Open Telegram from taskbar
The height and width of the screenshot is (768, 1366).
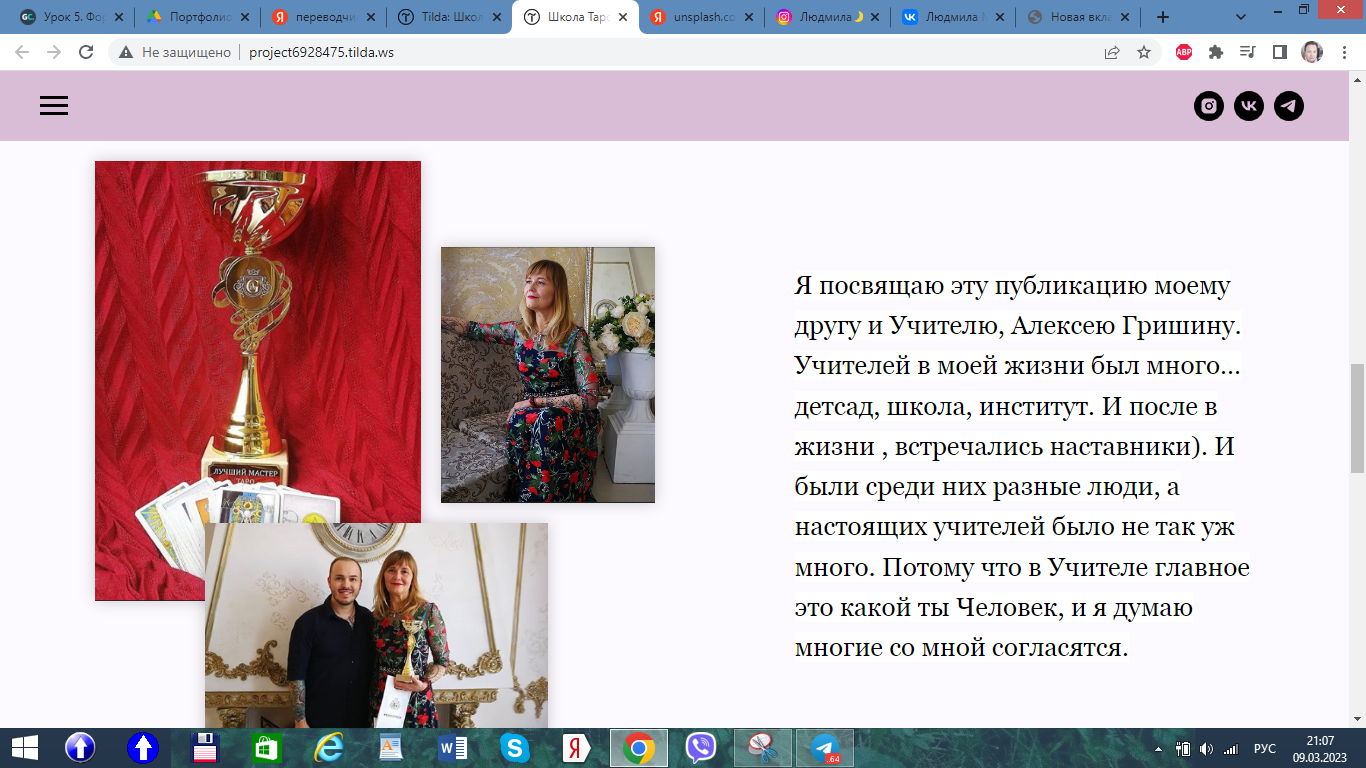[x=825, y=748]
